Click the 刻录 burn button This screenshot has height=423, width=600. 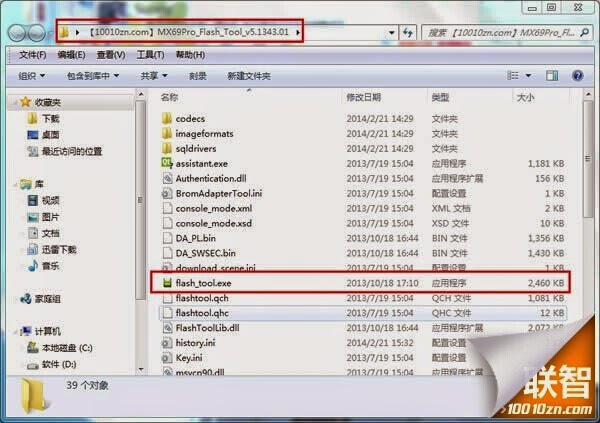coord(197,76)
